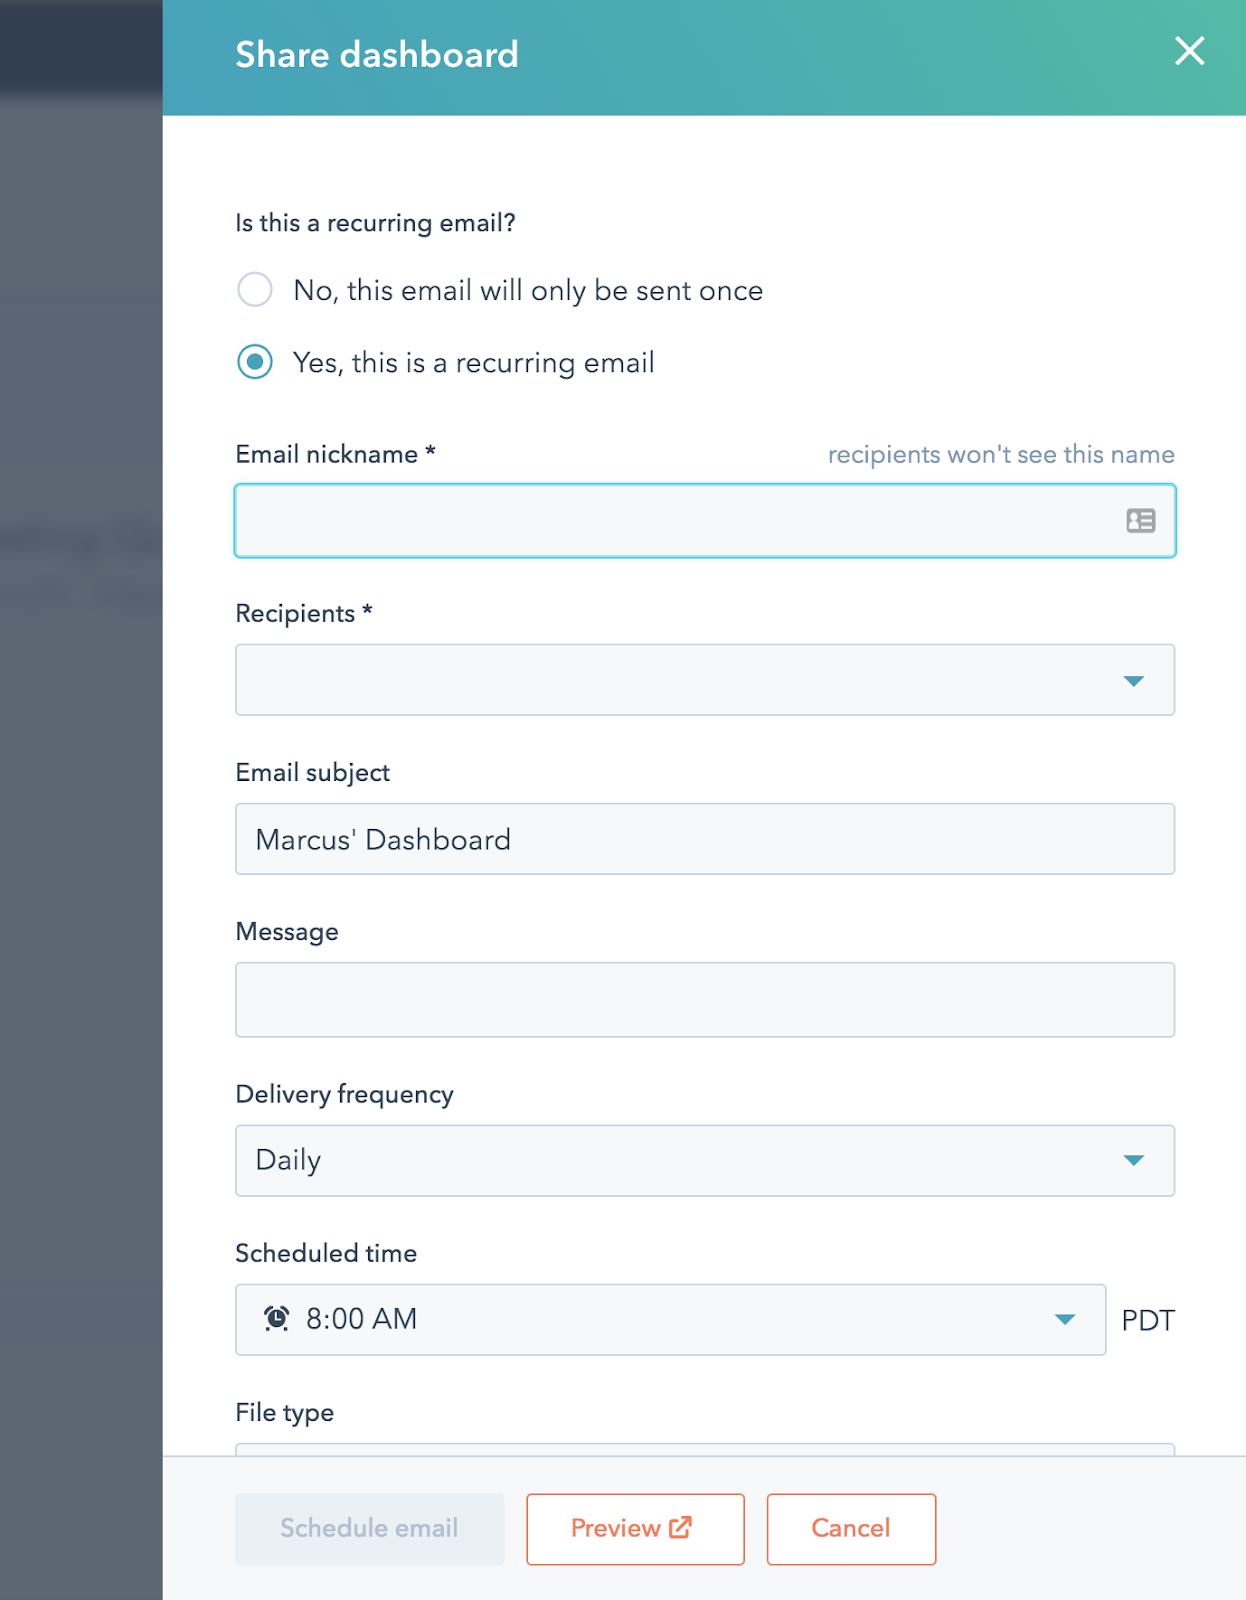
Task: Click the PDT timezone label
Action: click(1147, 1321)
